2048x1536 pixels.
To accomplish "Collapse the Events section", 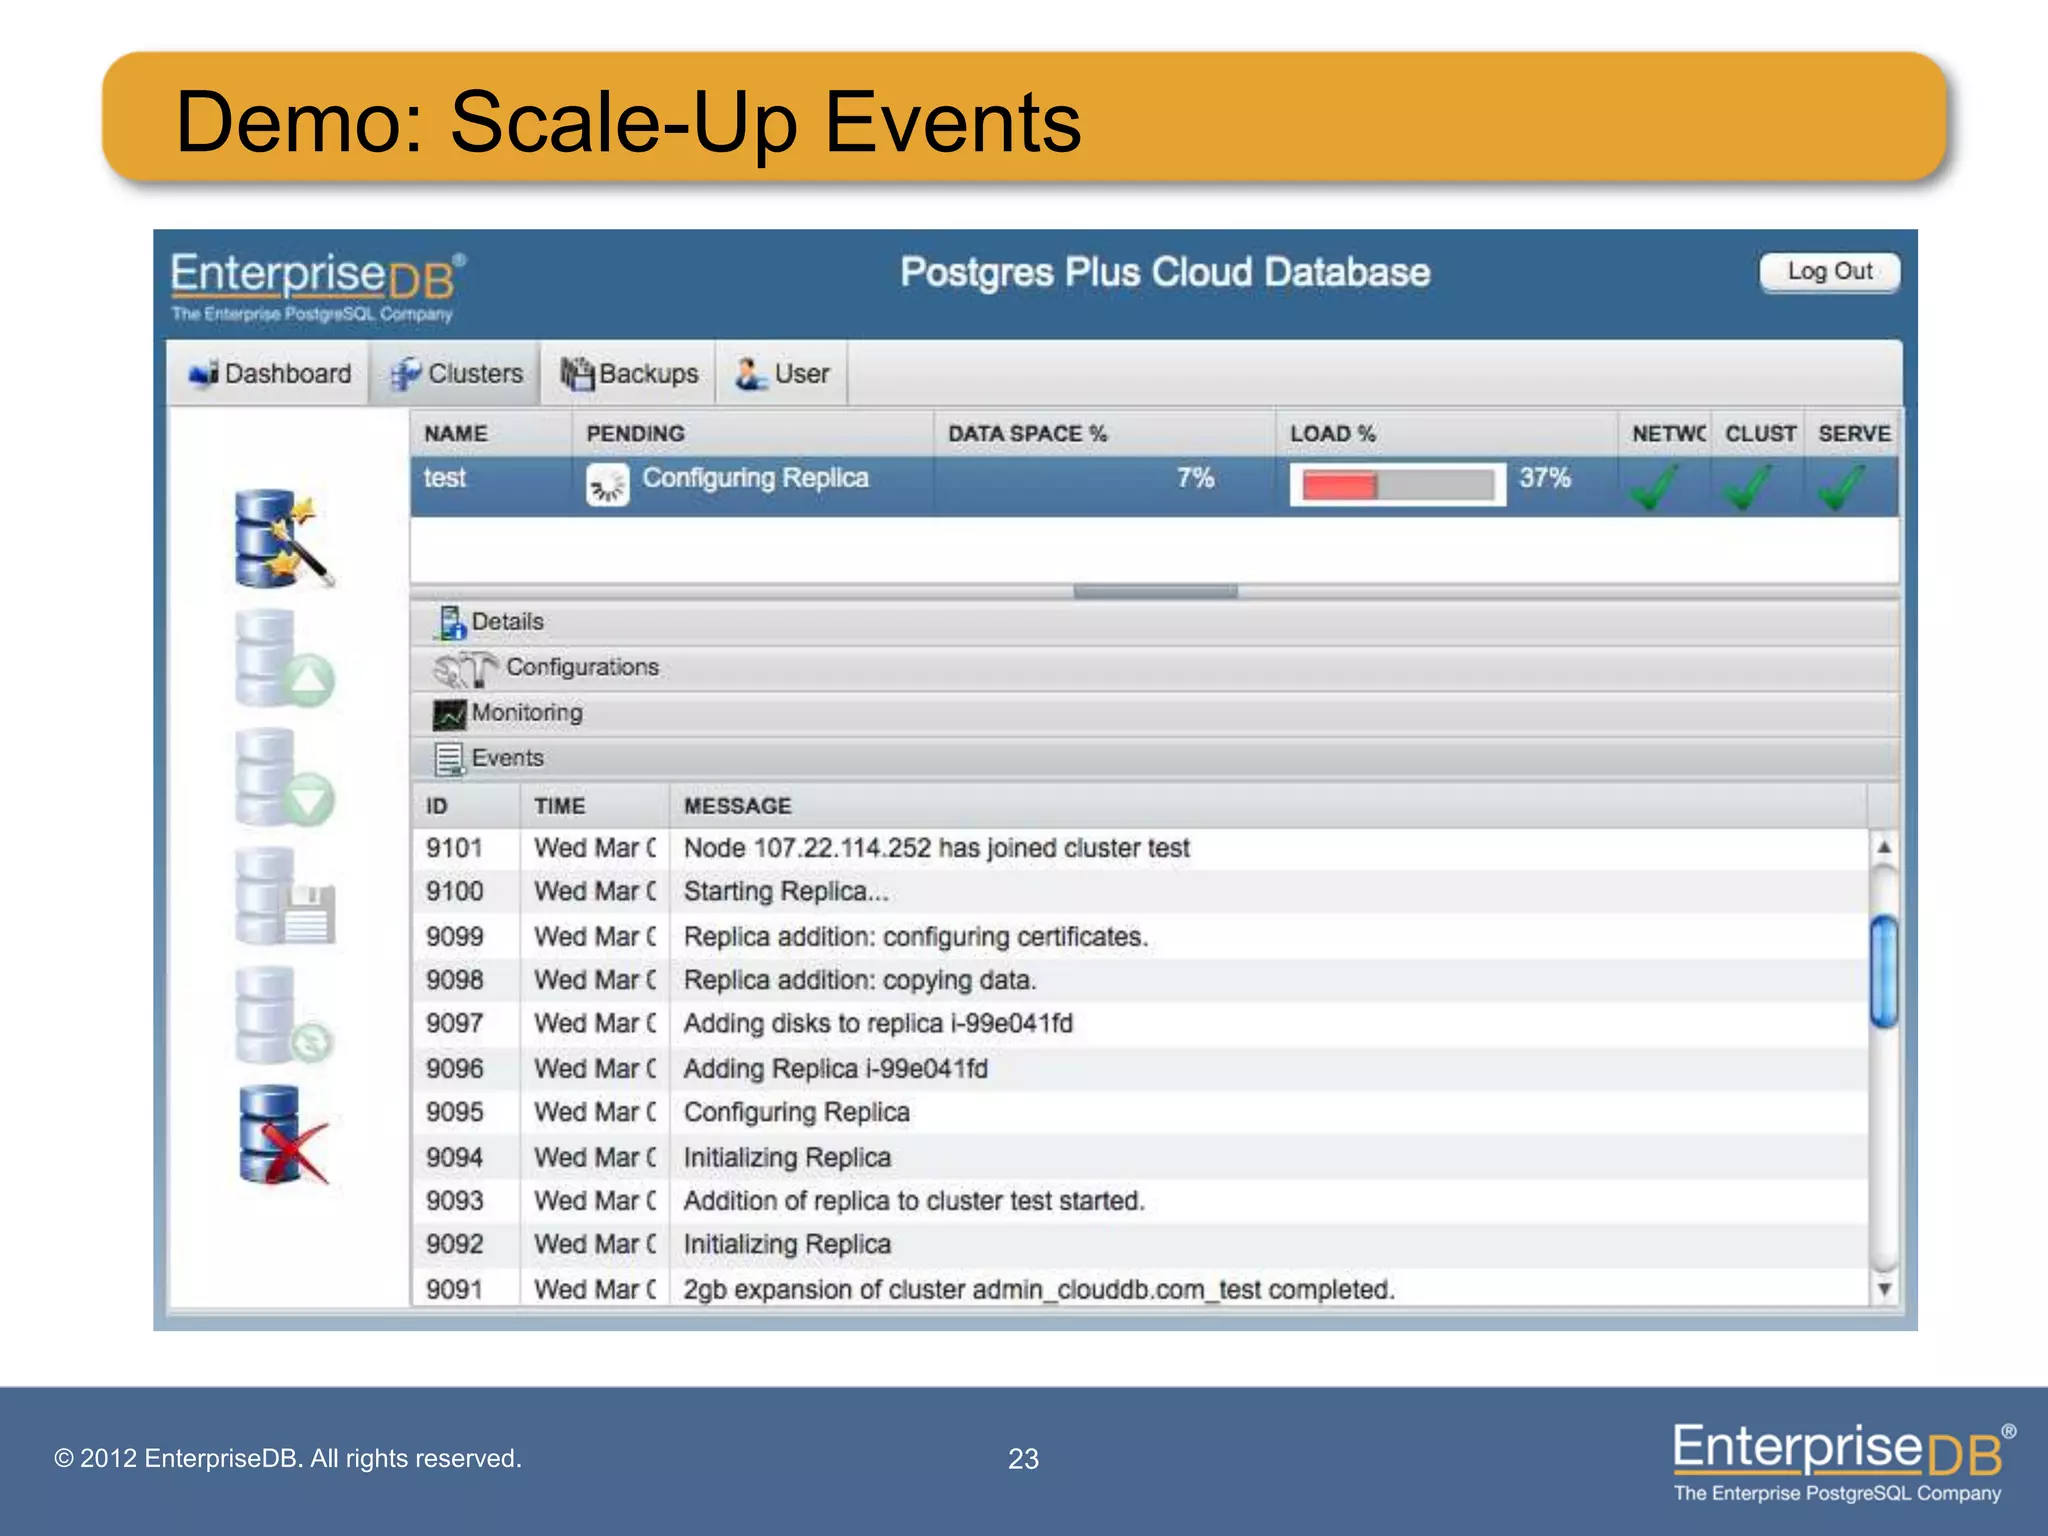I will point(1155,759).
